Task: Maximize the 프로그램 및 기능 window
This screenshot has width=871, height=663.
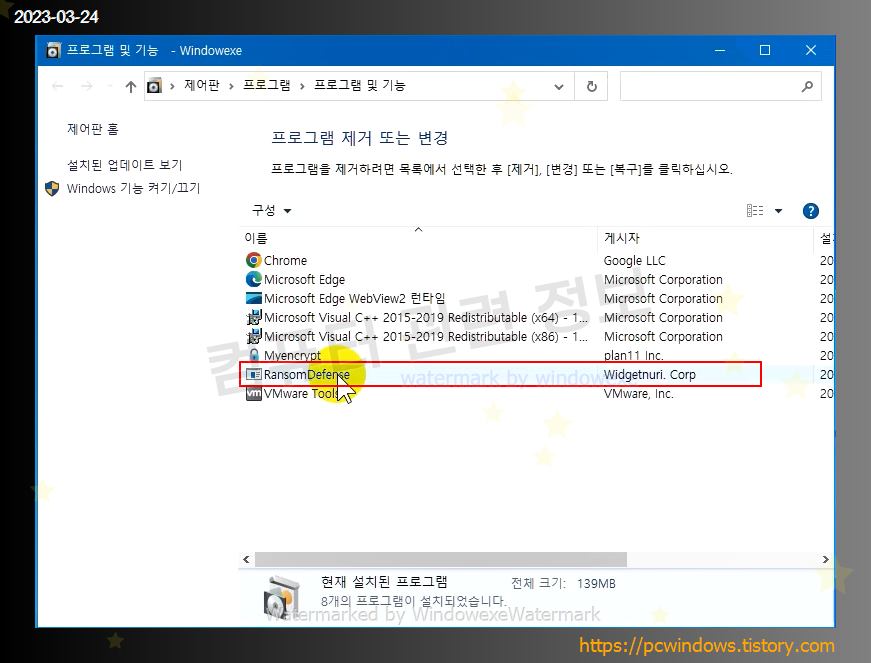Action: coord(765,51)
